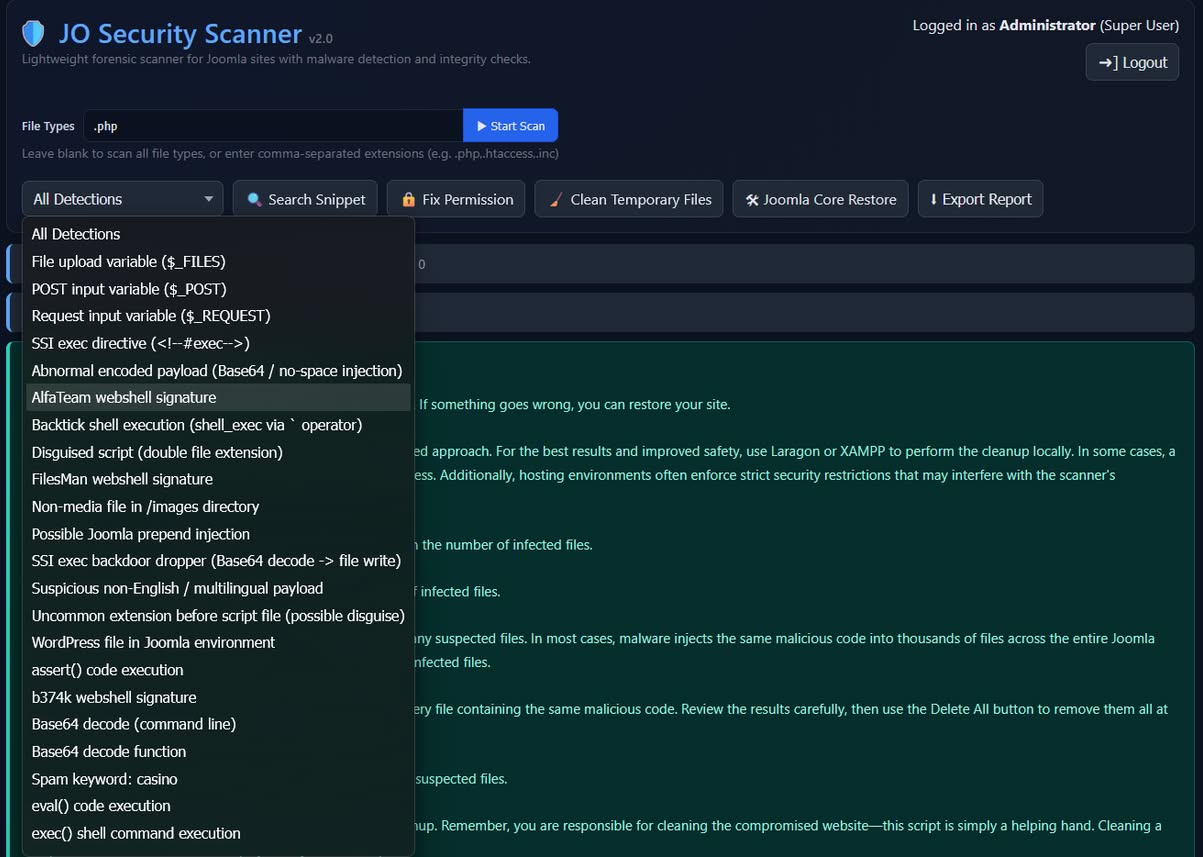The image size is (1203, 857).
Task: Select Non-media file in /images directory
Action: click(219, 506)
